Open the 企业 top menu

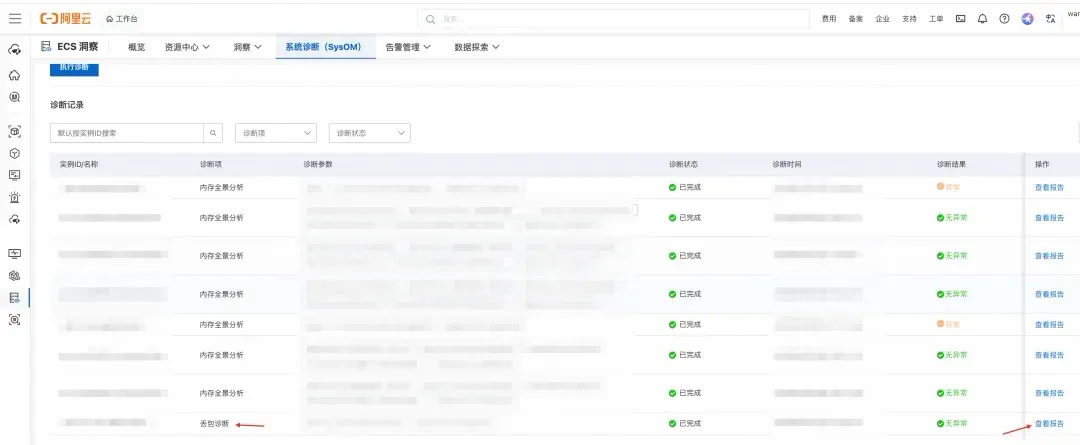point(882,19)
